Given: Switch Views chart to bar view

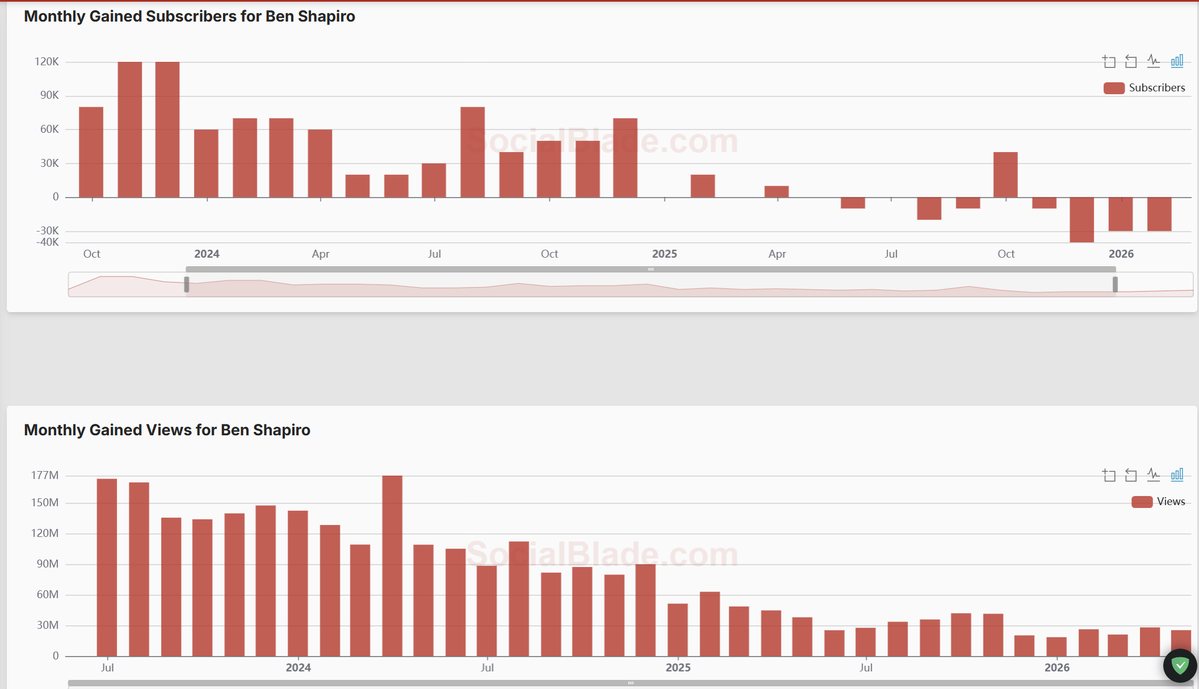Looking at the screenshot, I should click(1177, 475).
